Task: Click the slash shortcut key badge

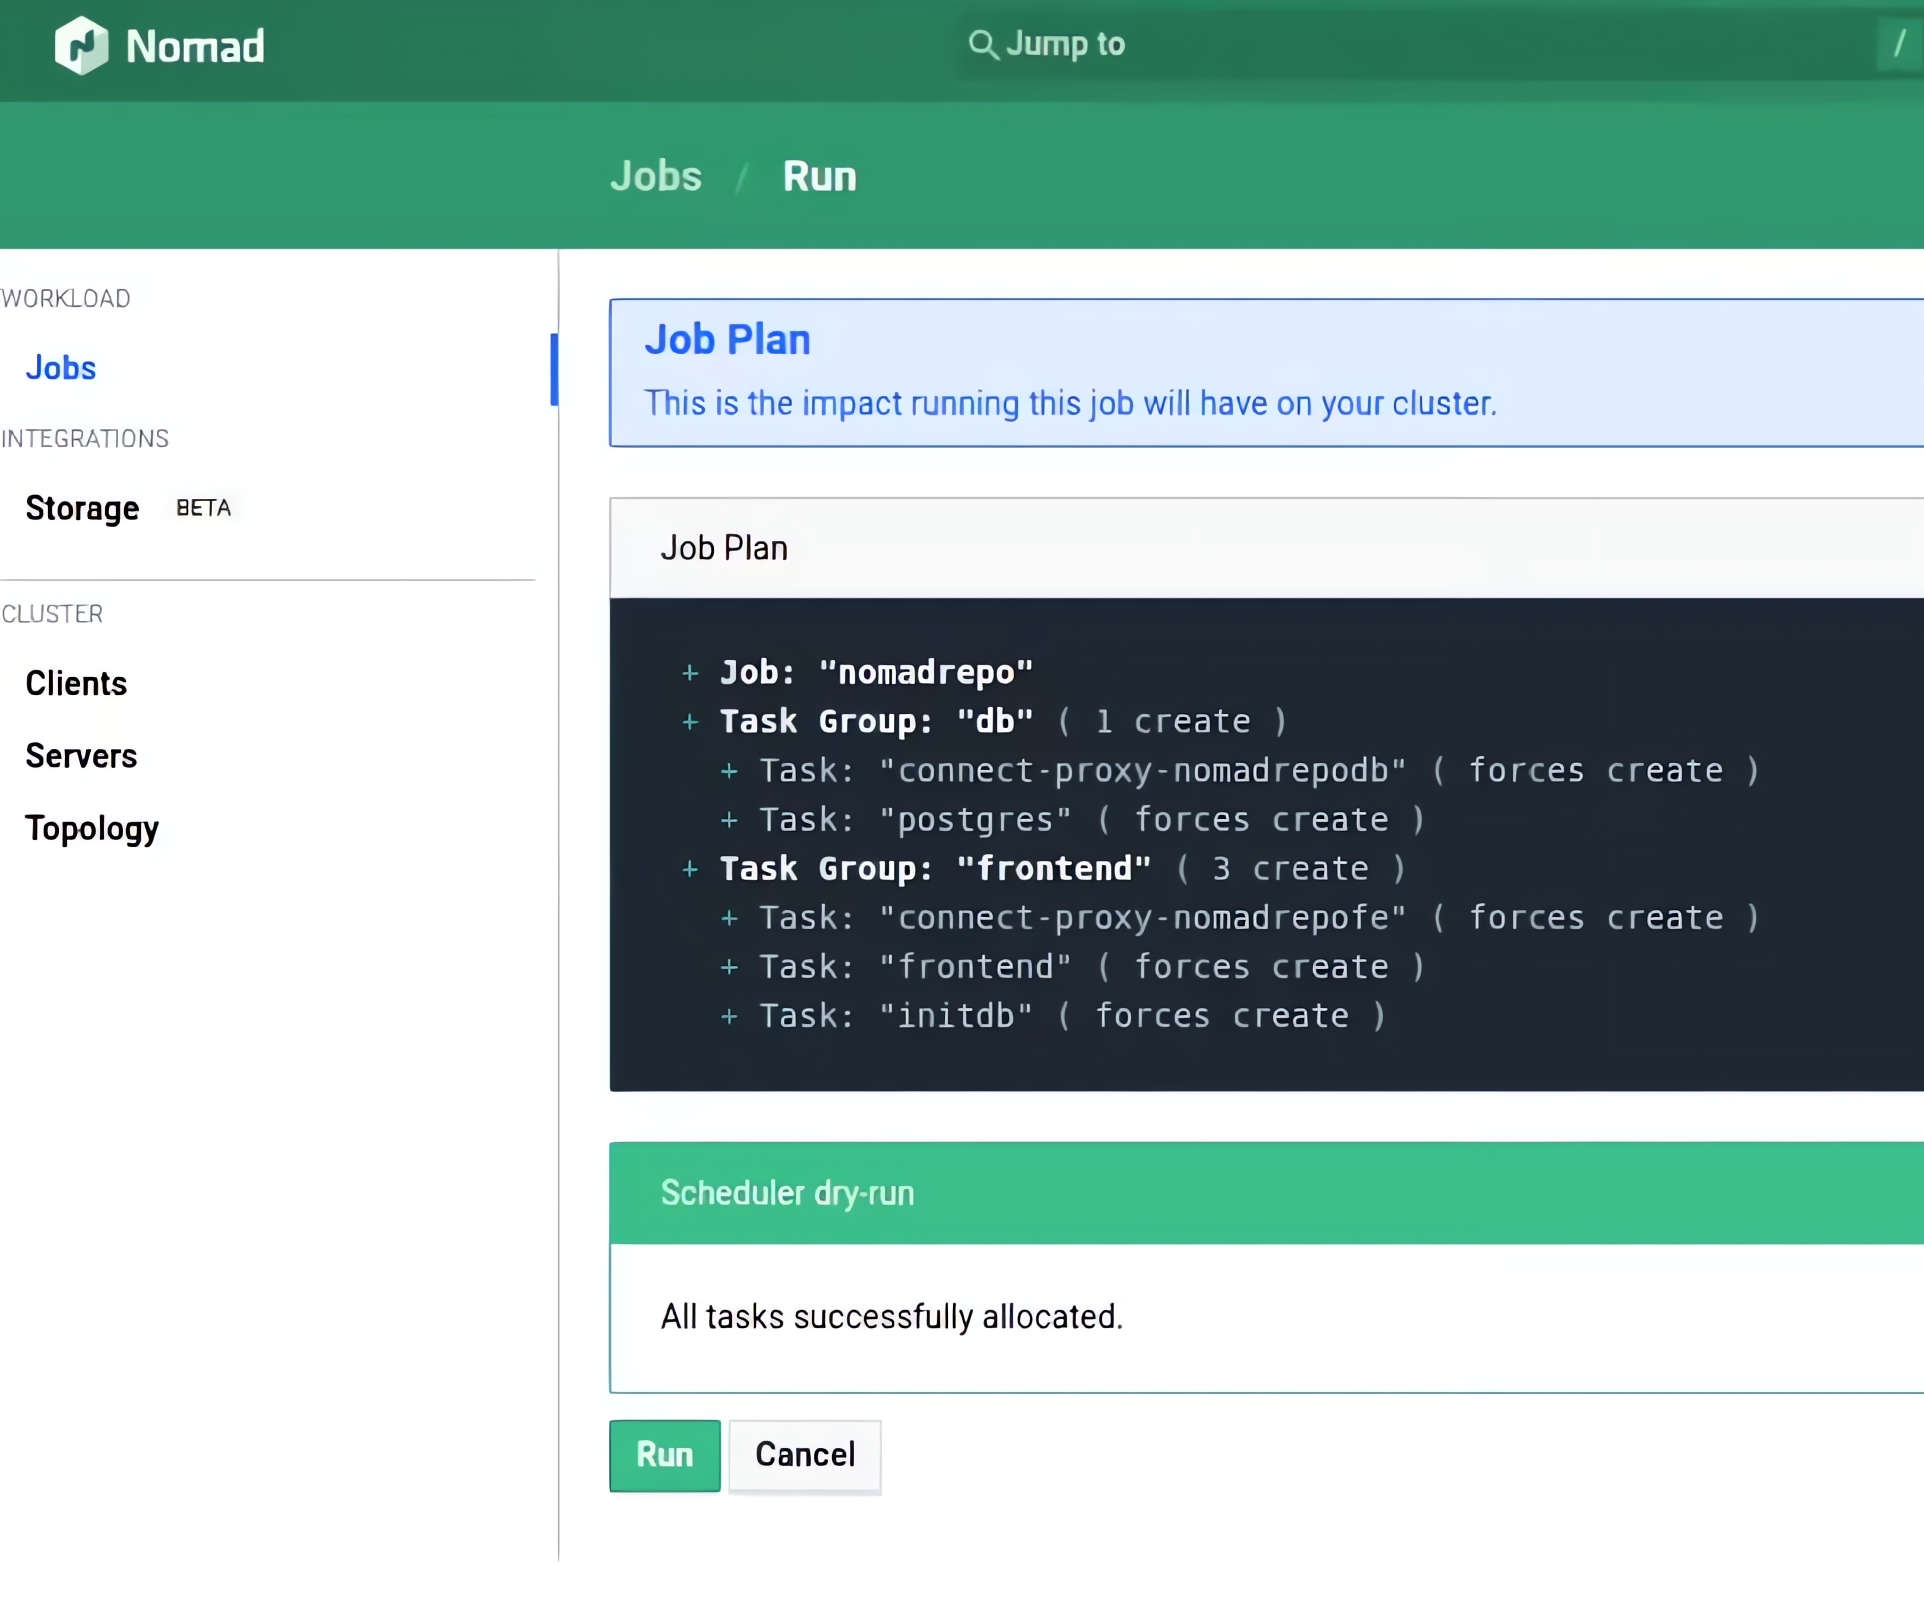Action: 1898,44
